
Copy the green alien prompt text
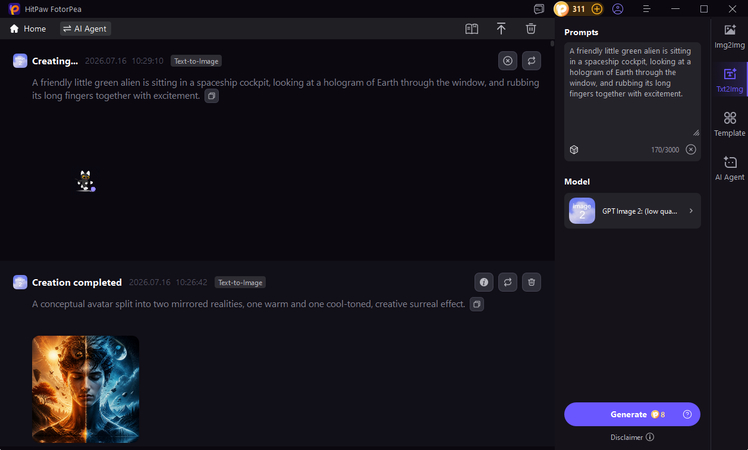[211, 96]
